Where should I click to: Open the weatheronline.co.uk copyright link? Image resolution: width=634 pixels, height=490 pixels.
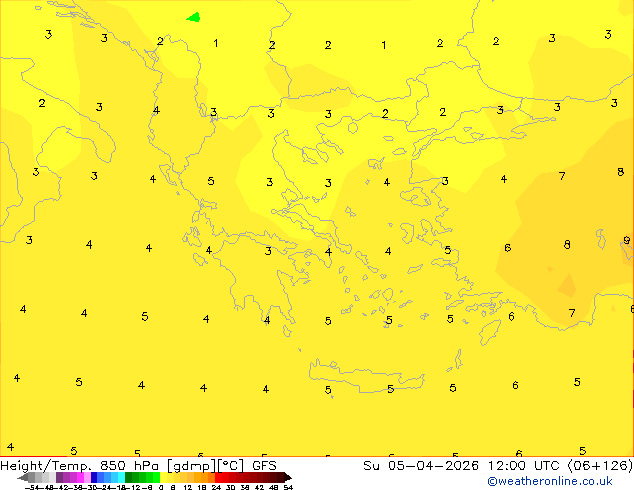pyautogui.click(x=550, y=481)
